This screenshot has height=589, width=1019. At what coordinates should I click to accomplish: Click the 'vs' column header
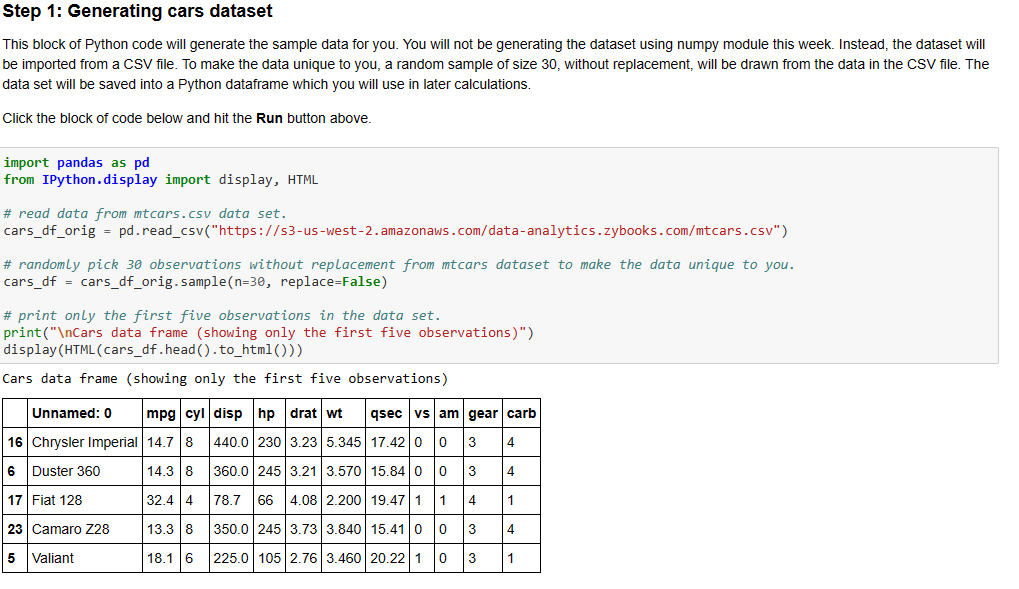(x=422, y=413)
